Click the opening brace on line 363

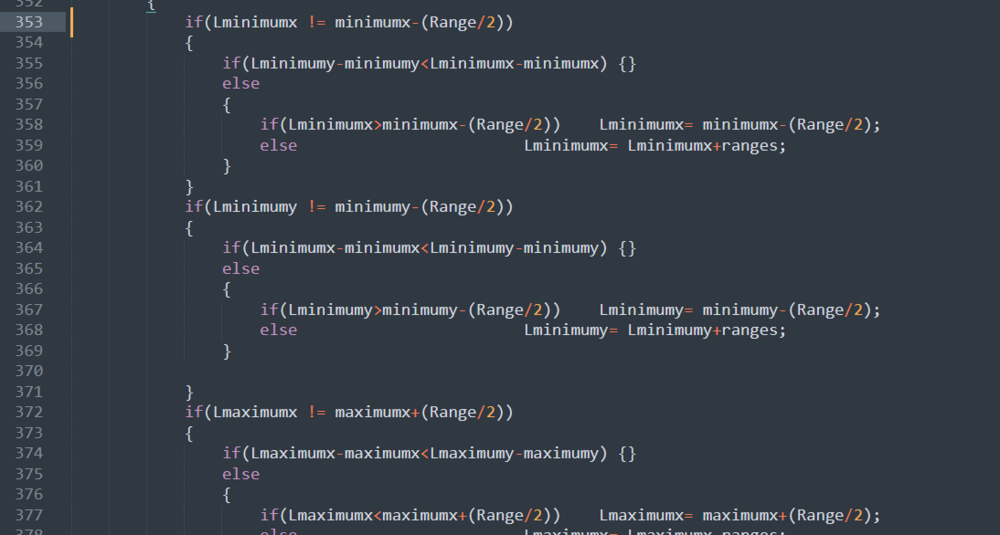point(189,228)
